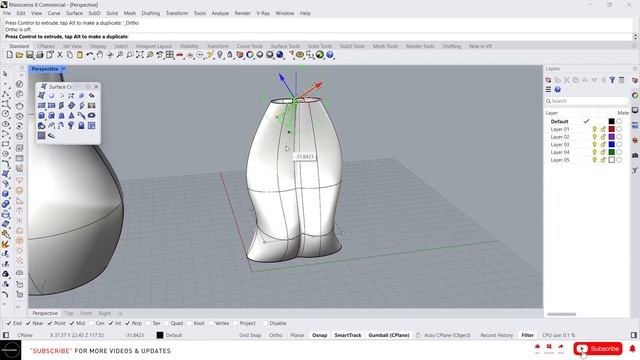Enable the Quad osnap checkbox
The height and width of the screenshot is (360, 640).
click(x=166, y=323)
